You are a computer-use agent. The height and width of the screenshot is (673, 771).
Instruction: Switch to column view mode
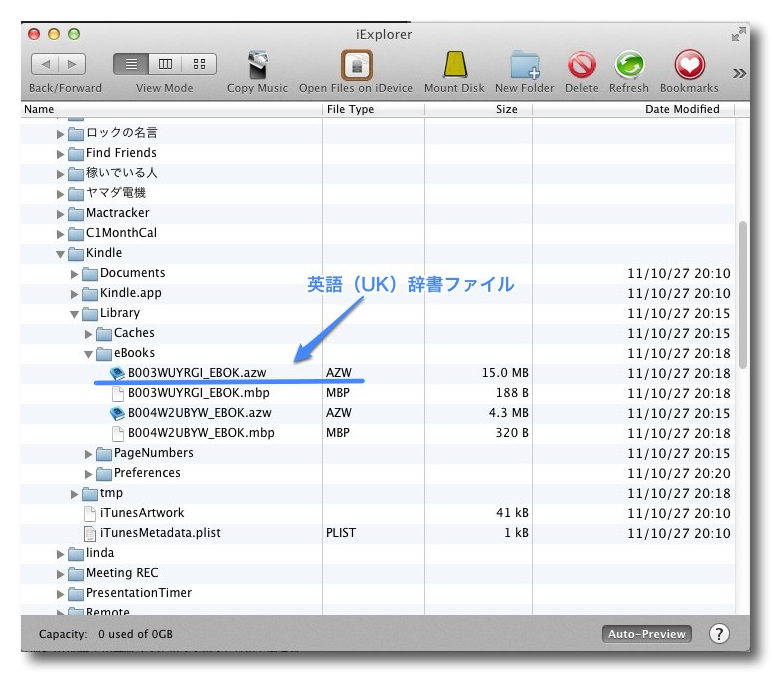point(165,64)
